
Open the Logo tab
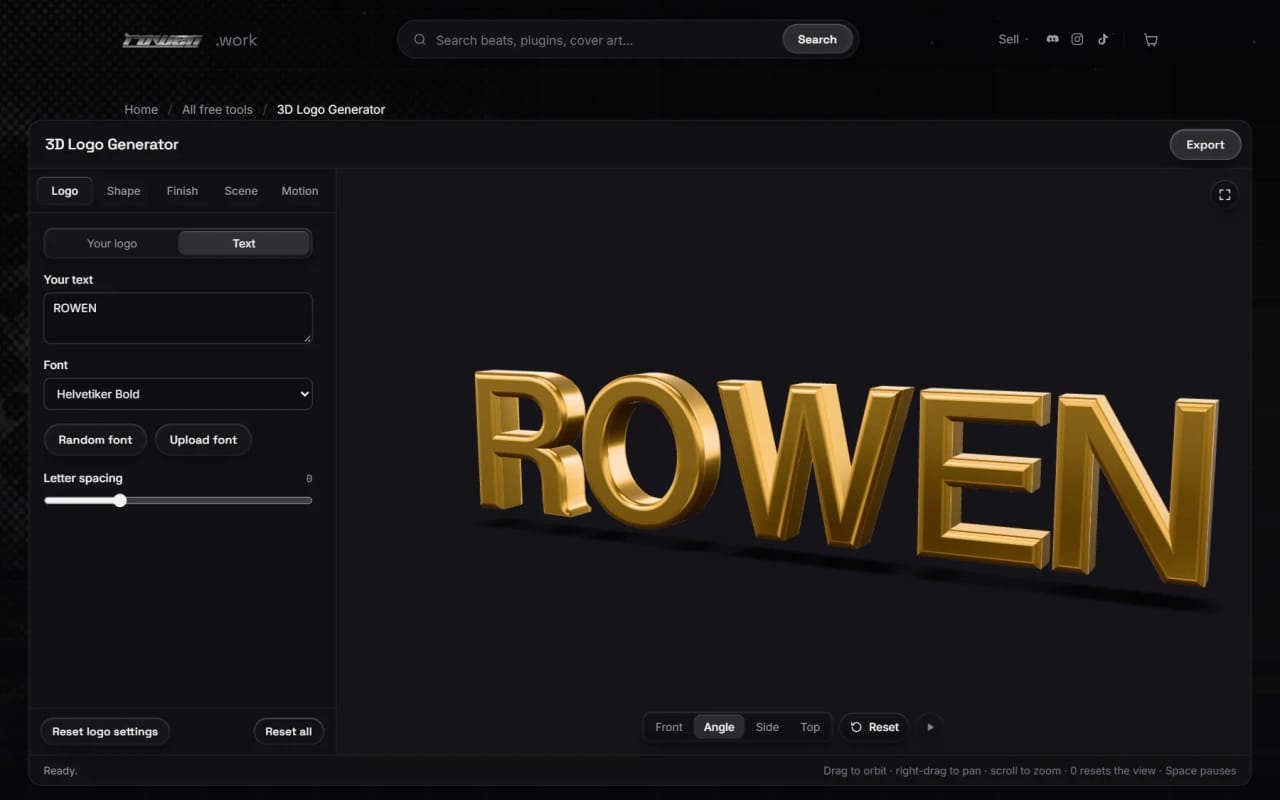tap(64, 191)
